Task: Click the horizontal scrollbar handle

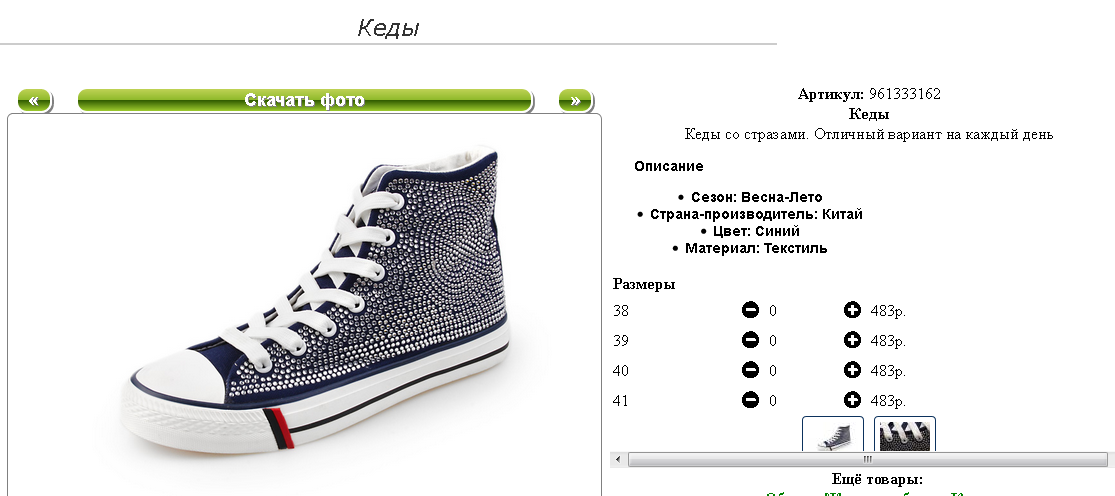Action: pyautogui.click(x=867, y=460)
